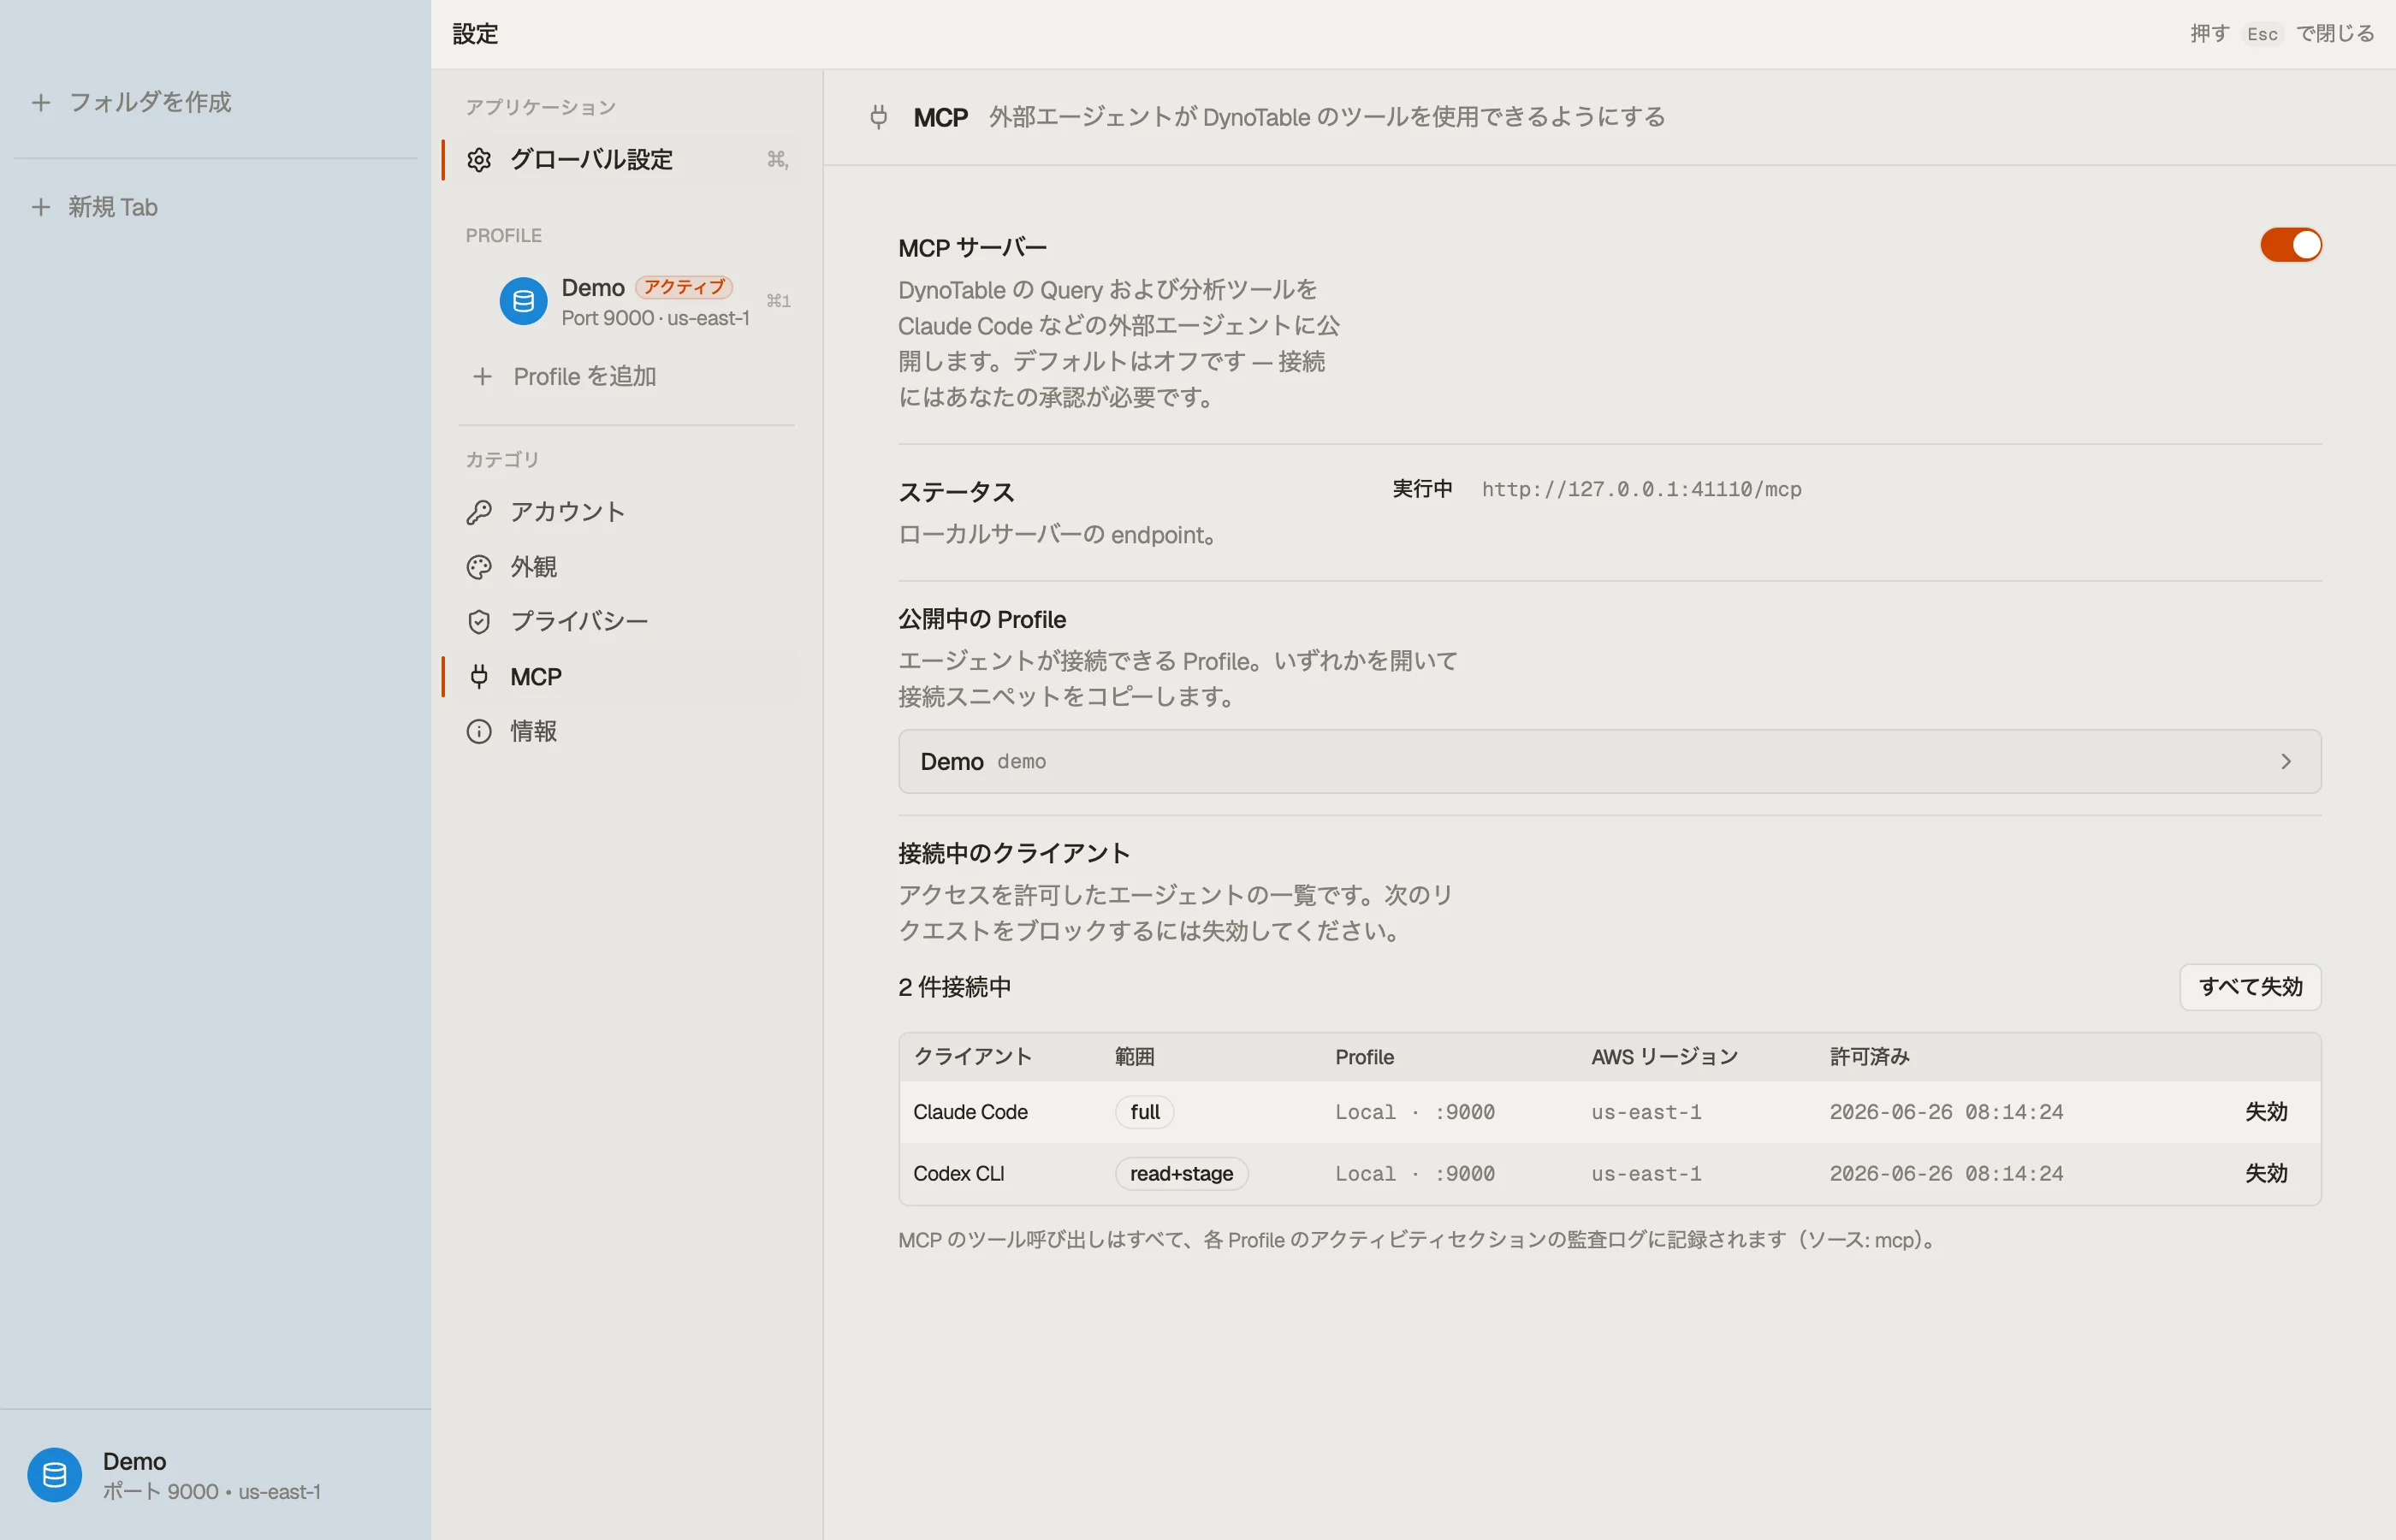
Task: Click Codex CLI row's us-east-1 region cell
Action: pyautogui.click(x=1646, y=1173)
